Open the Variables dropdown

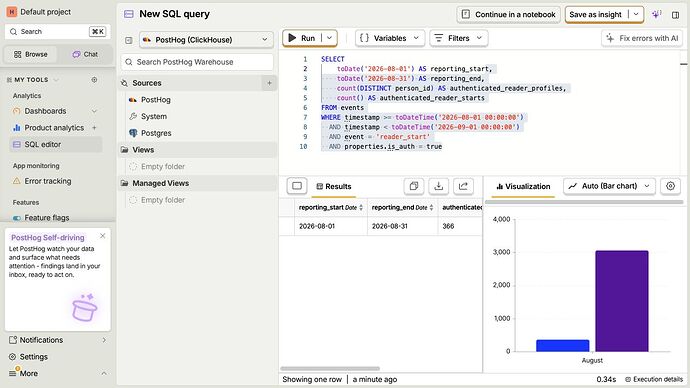390,38
